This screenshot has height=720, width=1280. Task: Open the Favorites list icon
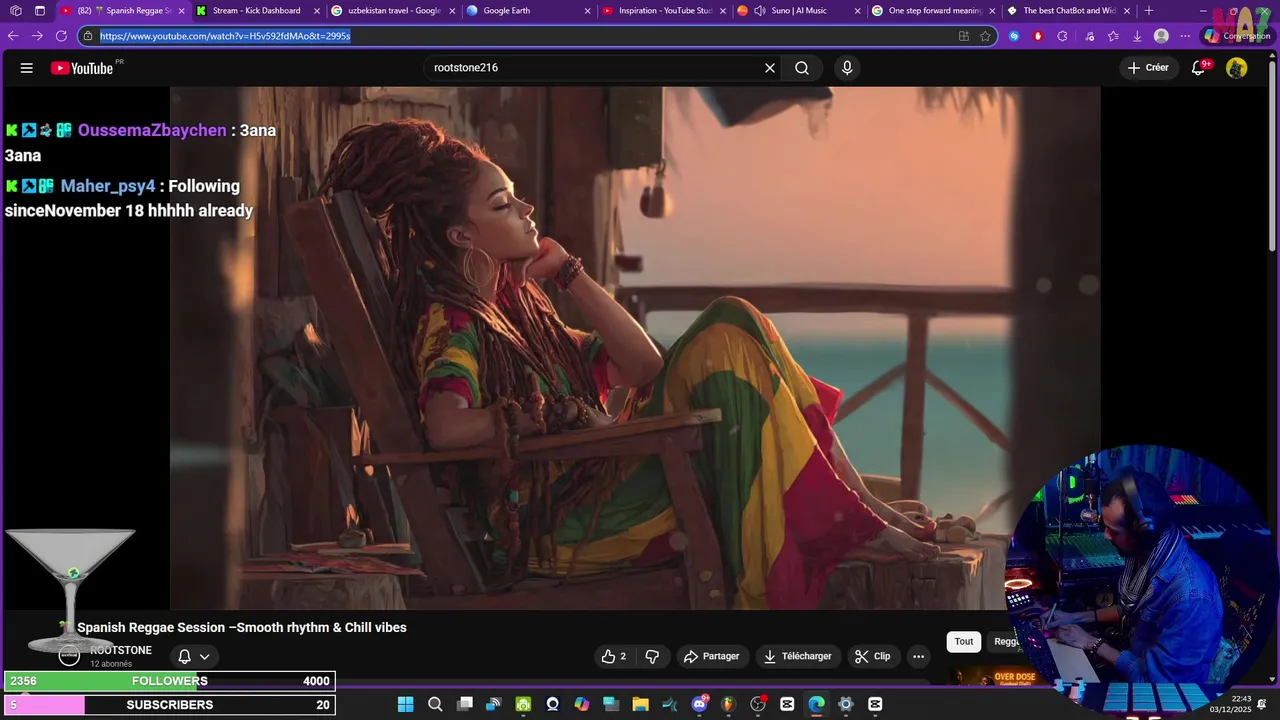coord(1112,36)
